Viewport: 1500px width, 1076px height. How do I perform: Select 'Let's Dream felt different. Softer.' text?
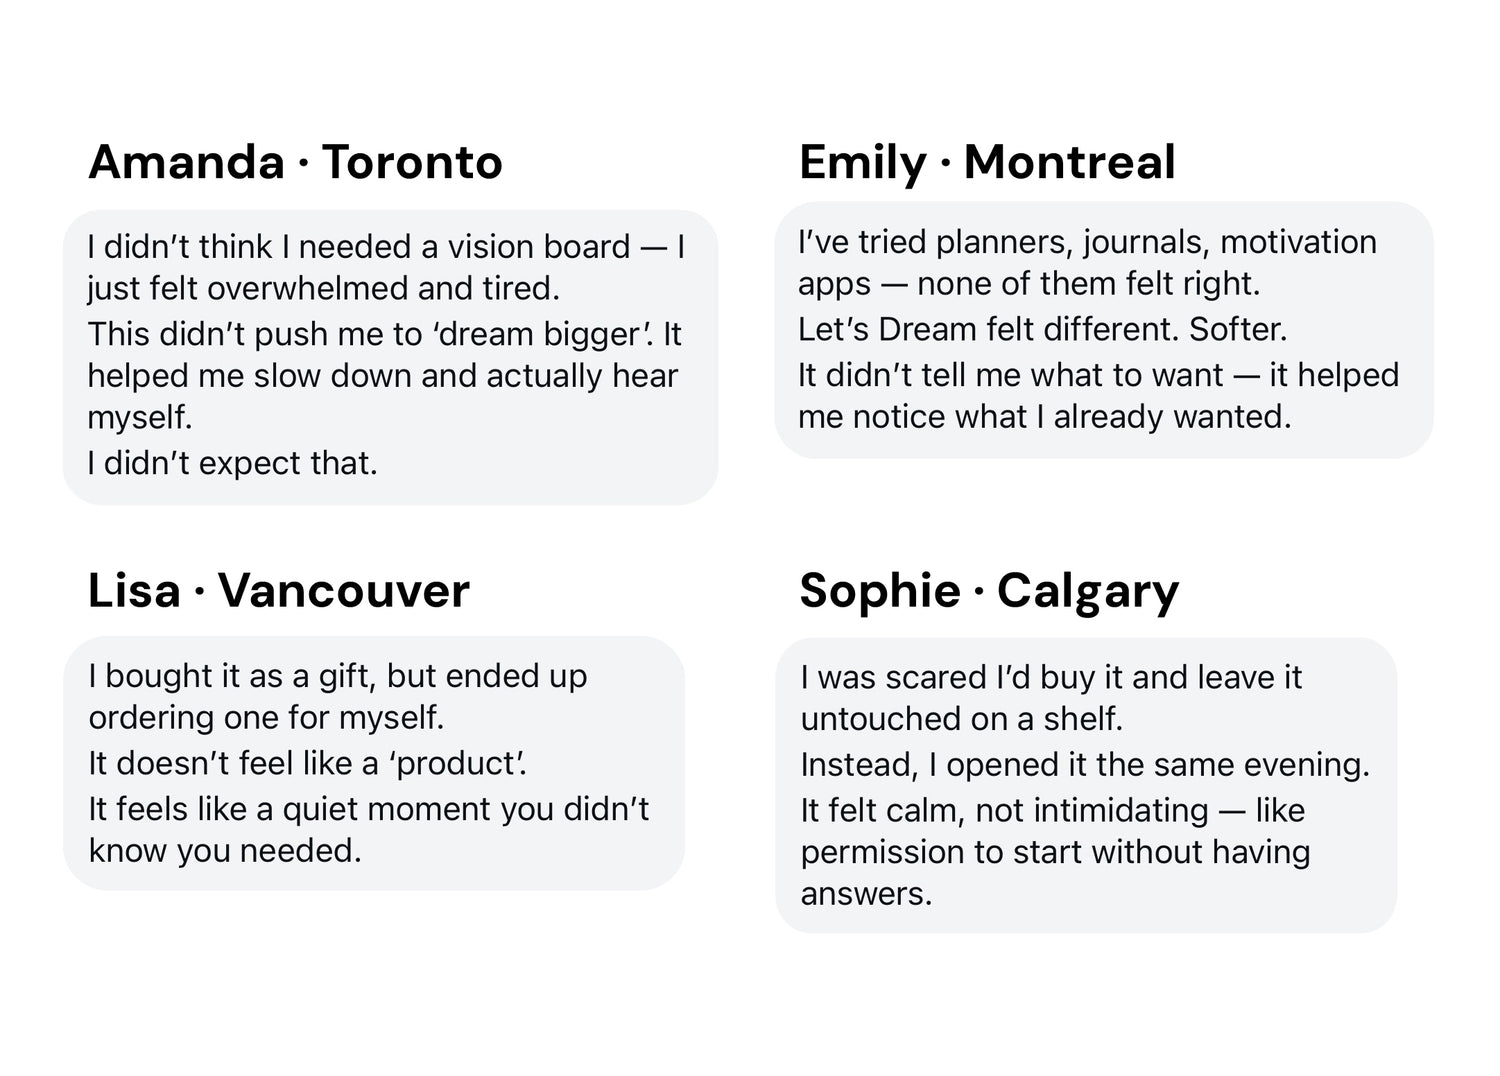1042,329
